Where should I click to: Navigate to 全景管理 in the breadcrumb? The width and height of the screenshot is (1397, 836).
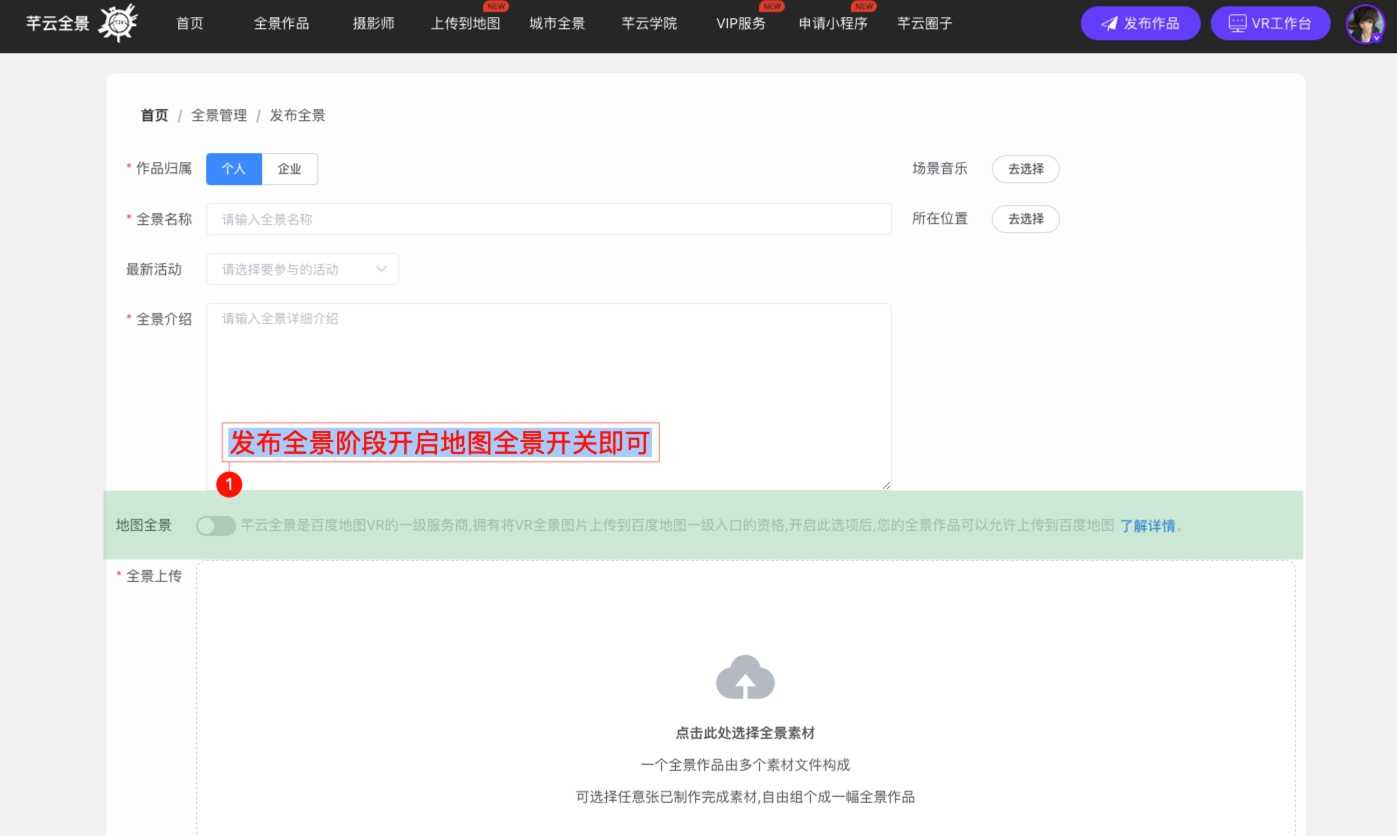(219, 115)
